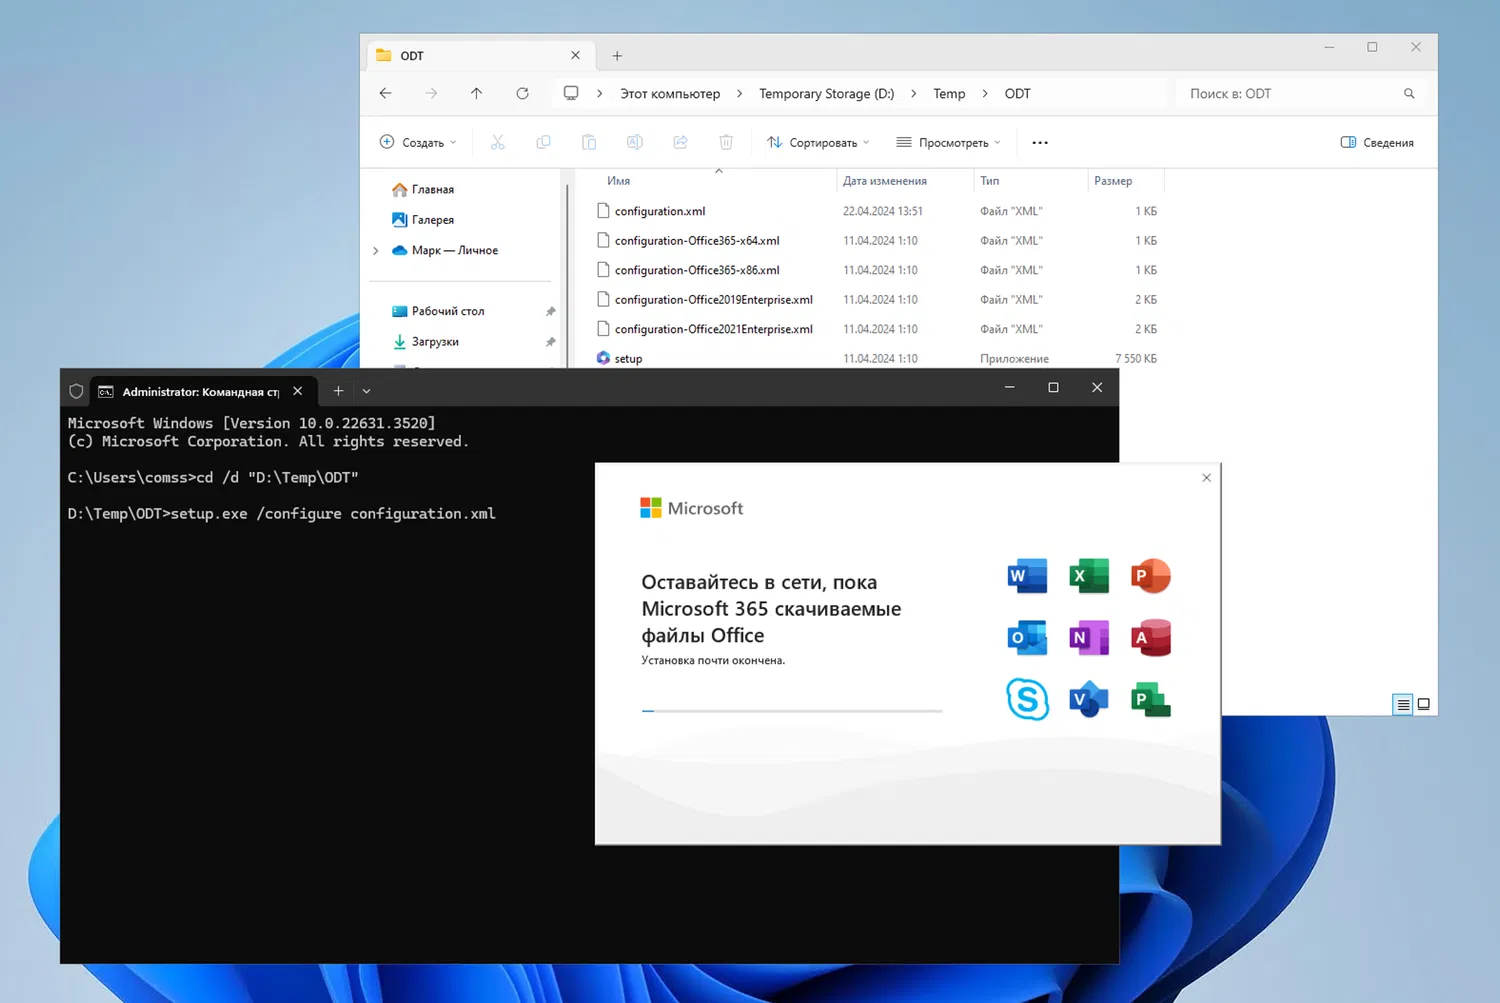The image size is (1500, 1003).
Task: Click the search magnifier icon in Explorer
Action: (1409, 93)
